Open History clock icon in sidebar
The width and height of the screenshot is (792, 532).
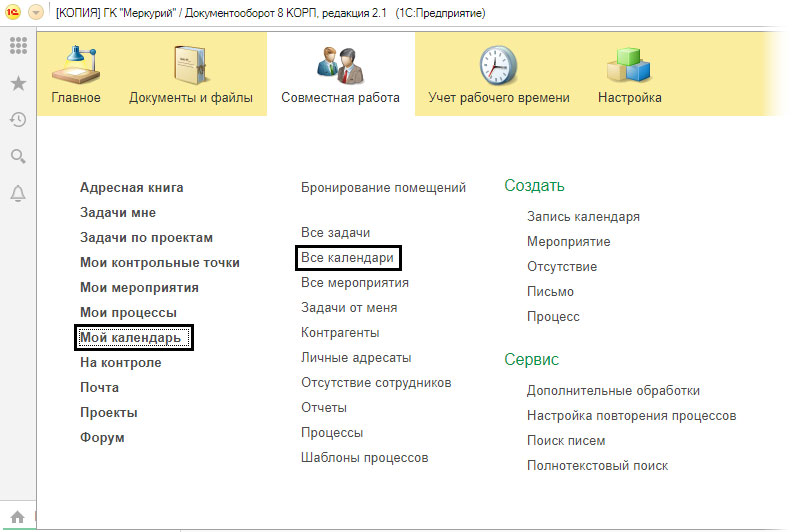[18, 119]
